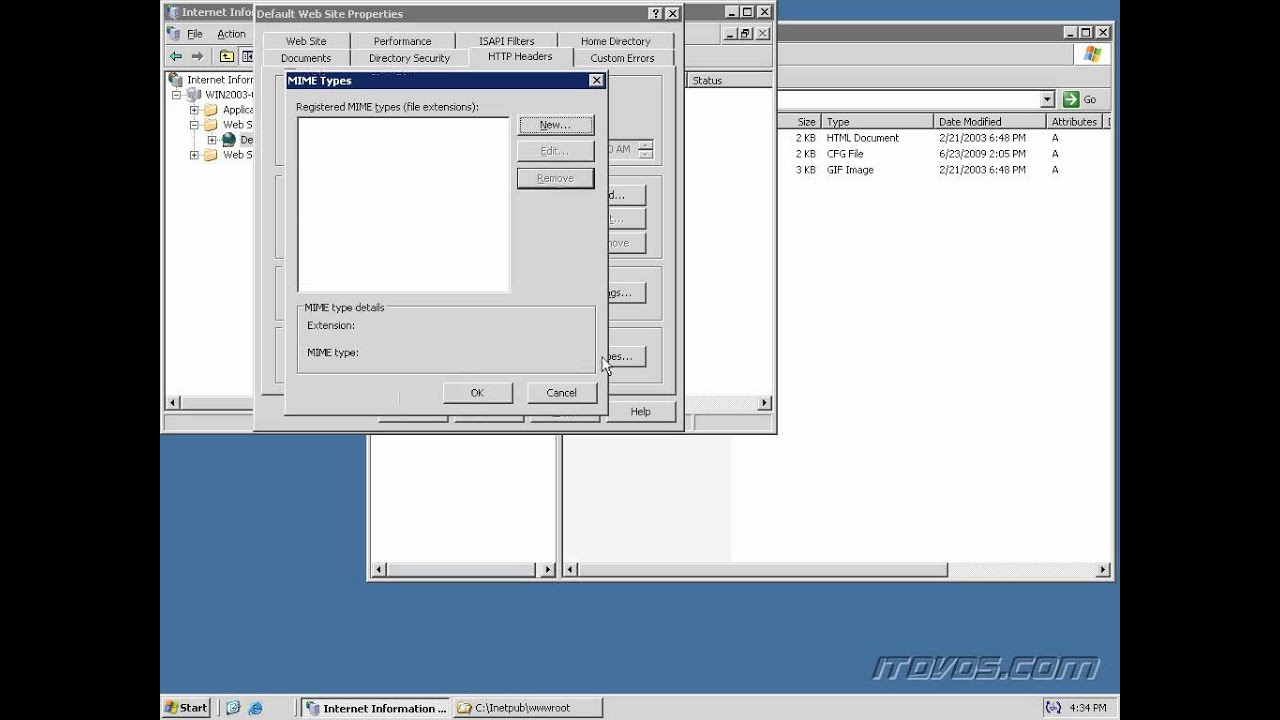Collapse the WIN2003 server tree node
Image resolution: width=1280 pixels, height=720 pixels.
point(177,95)
